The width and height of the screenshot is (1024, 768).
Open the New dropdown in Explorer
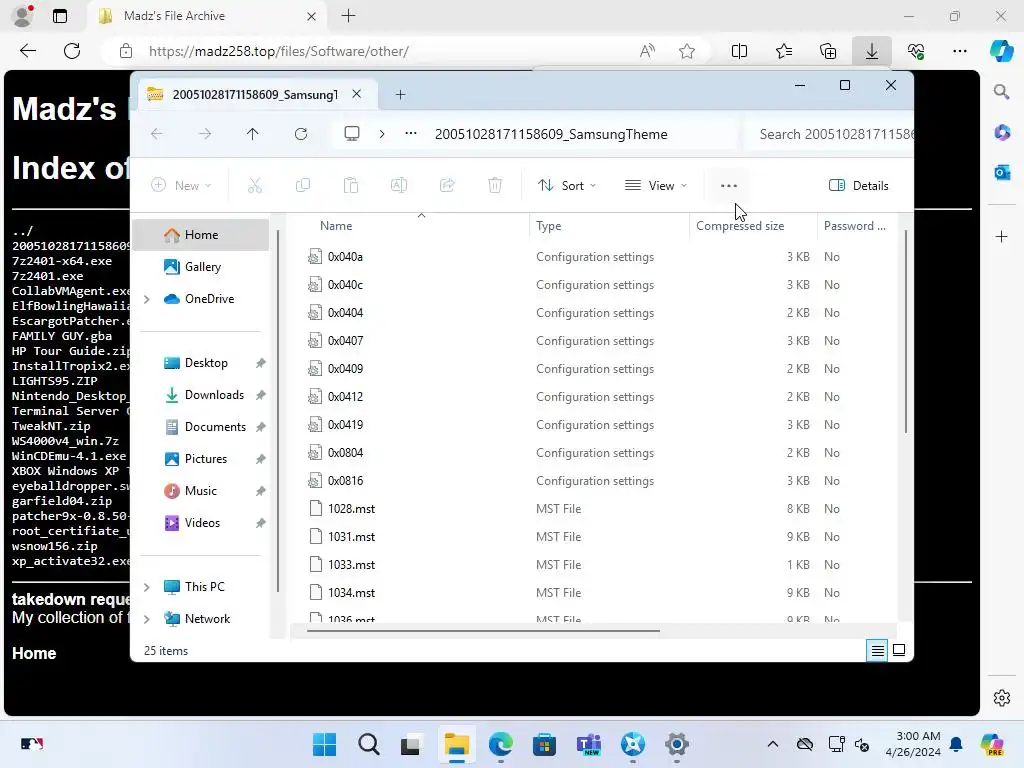[x=181, y=185]
